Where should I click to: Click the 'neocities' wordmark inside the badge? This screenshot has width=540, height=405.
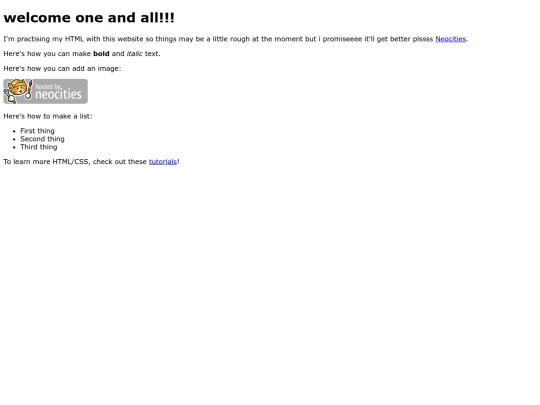click(58, 94)
